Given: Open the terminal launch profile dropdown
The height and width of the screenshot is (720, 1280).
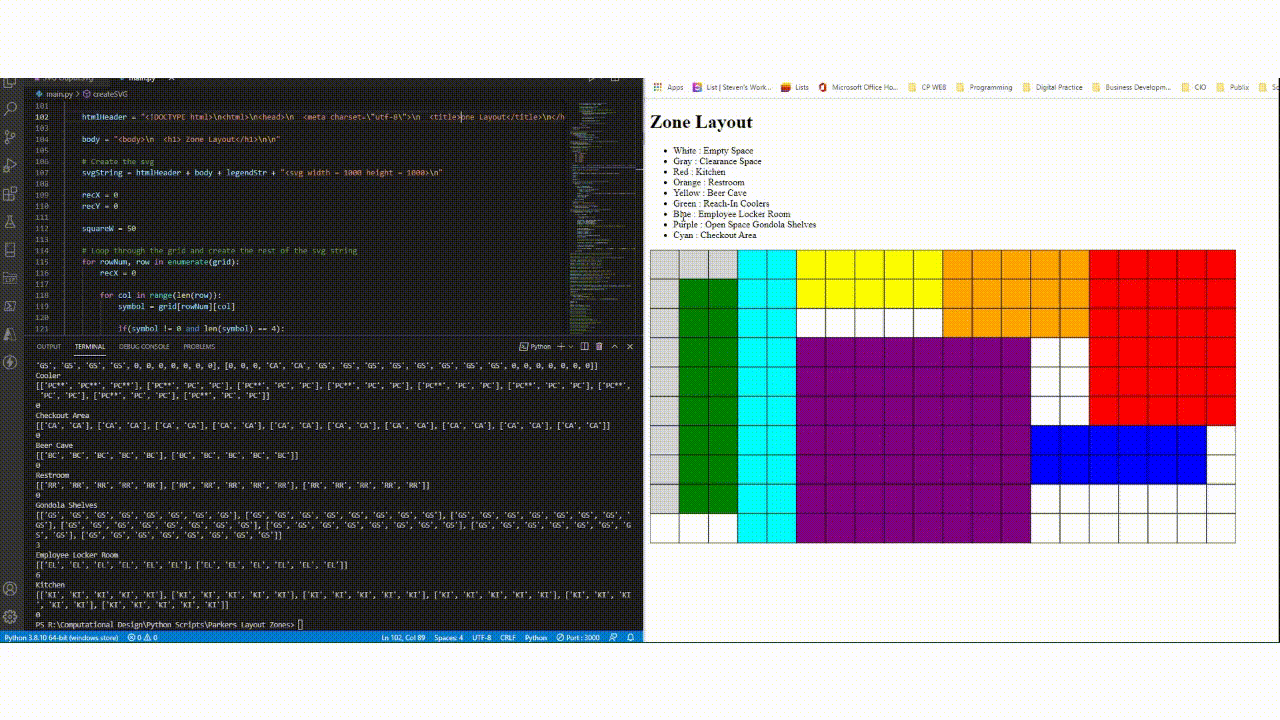Looking at the screenshot, I should [571, 346].
